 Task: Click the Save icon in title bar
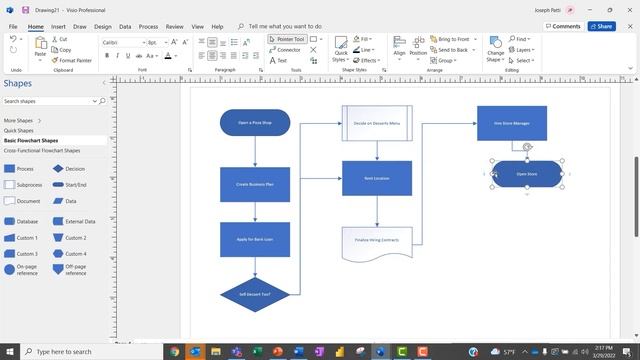pyautogui.click(x=25, y=10)
